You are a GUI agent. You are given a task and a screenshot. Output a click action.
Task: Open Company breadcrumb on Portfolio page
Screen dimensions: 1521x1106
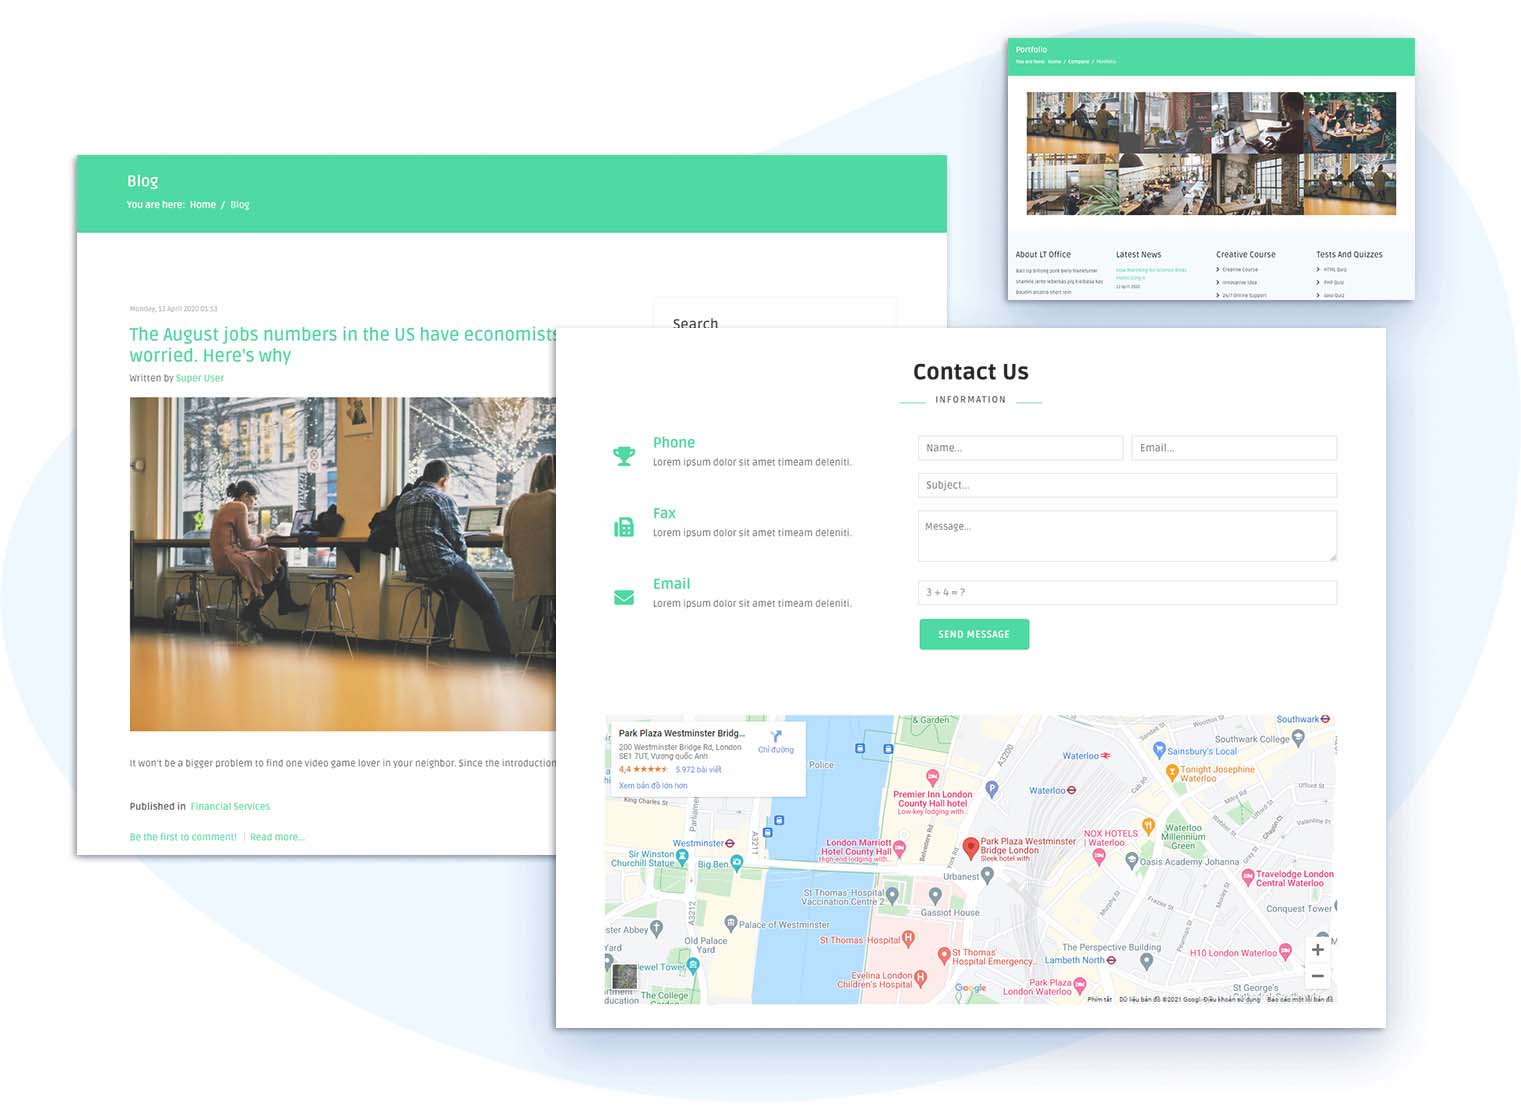tap(1078, 62)
